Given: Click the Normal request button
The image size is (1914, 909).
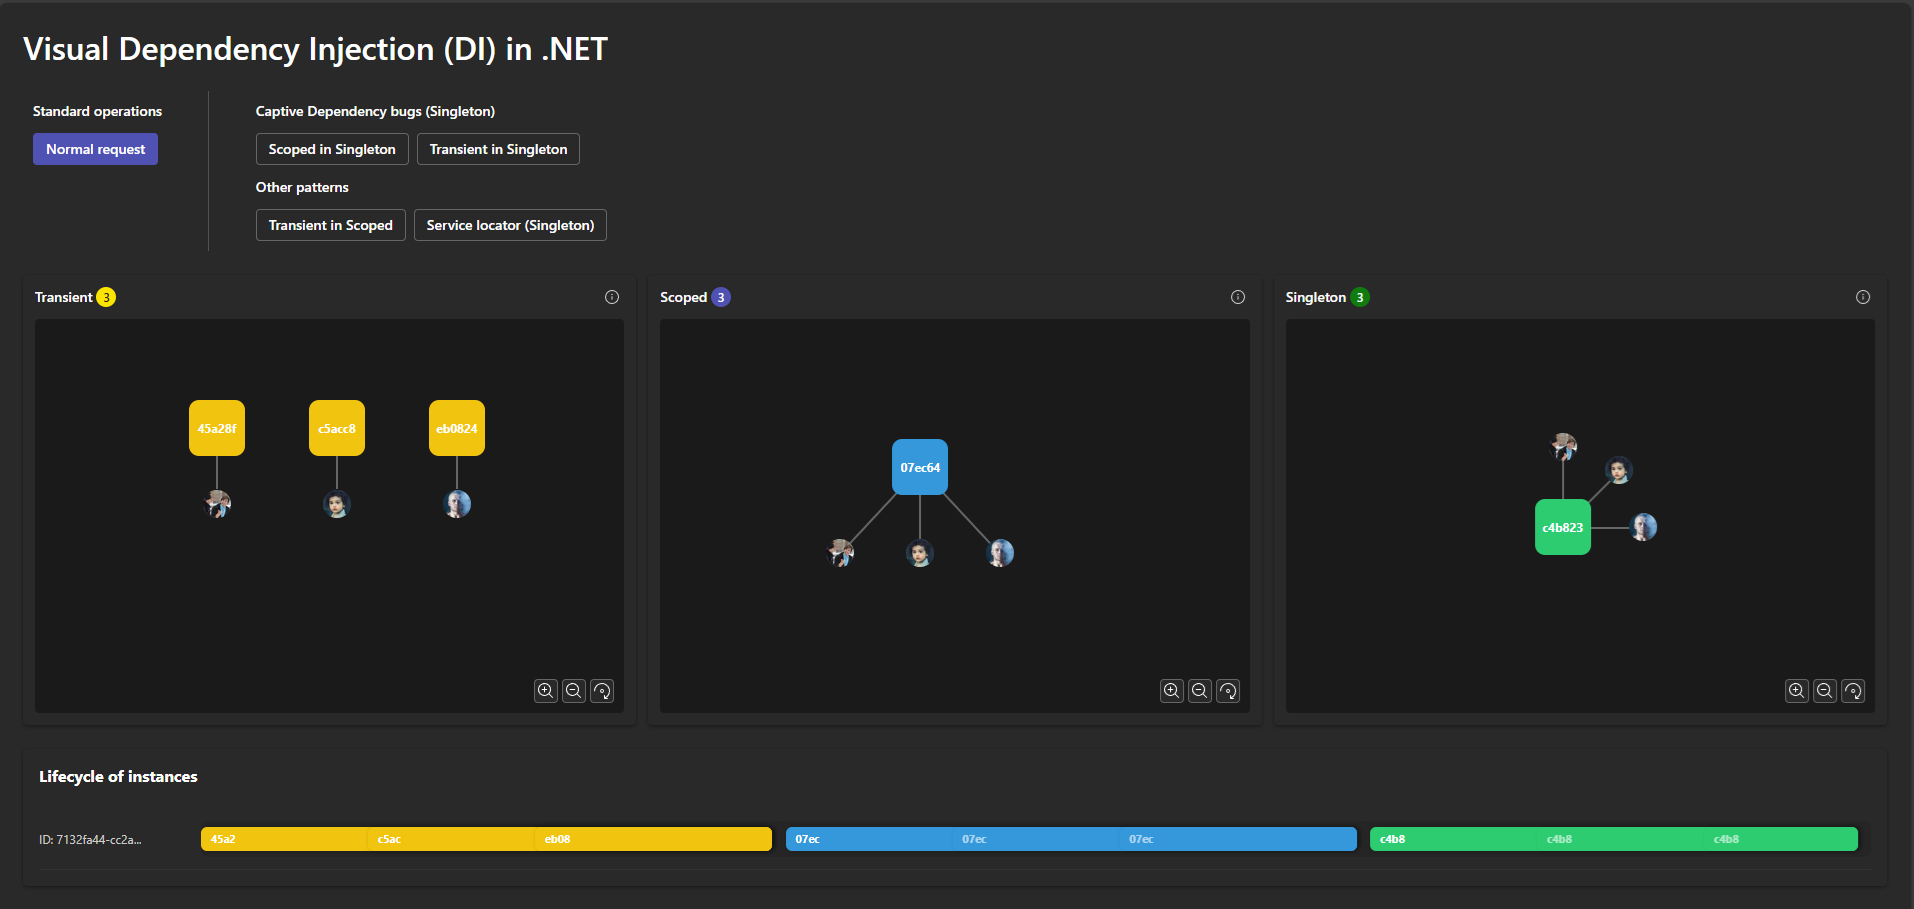Looking at the screenshot, I should [x=95, y=149].
